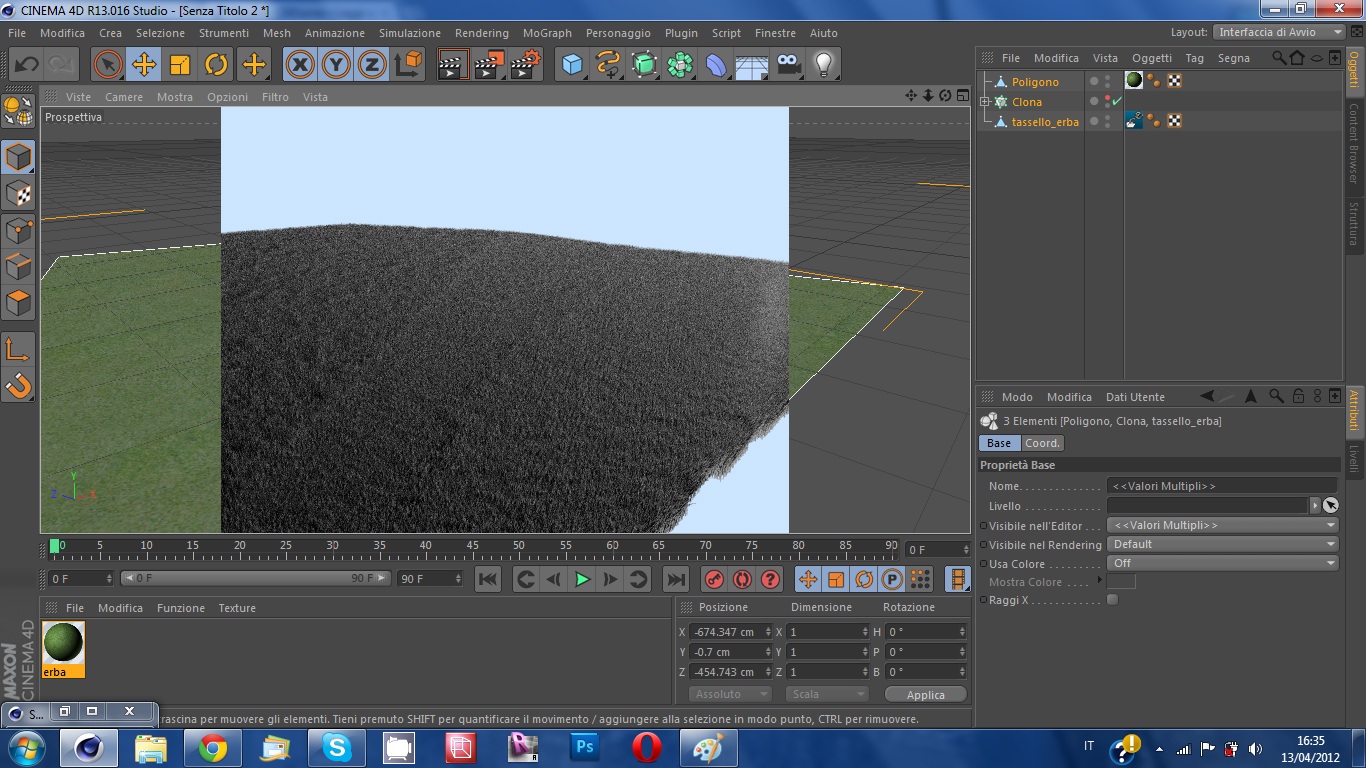Select the Scale tool
The width and height of the screenshot is (1366, 768).
click(x=180, y=65)
